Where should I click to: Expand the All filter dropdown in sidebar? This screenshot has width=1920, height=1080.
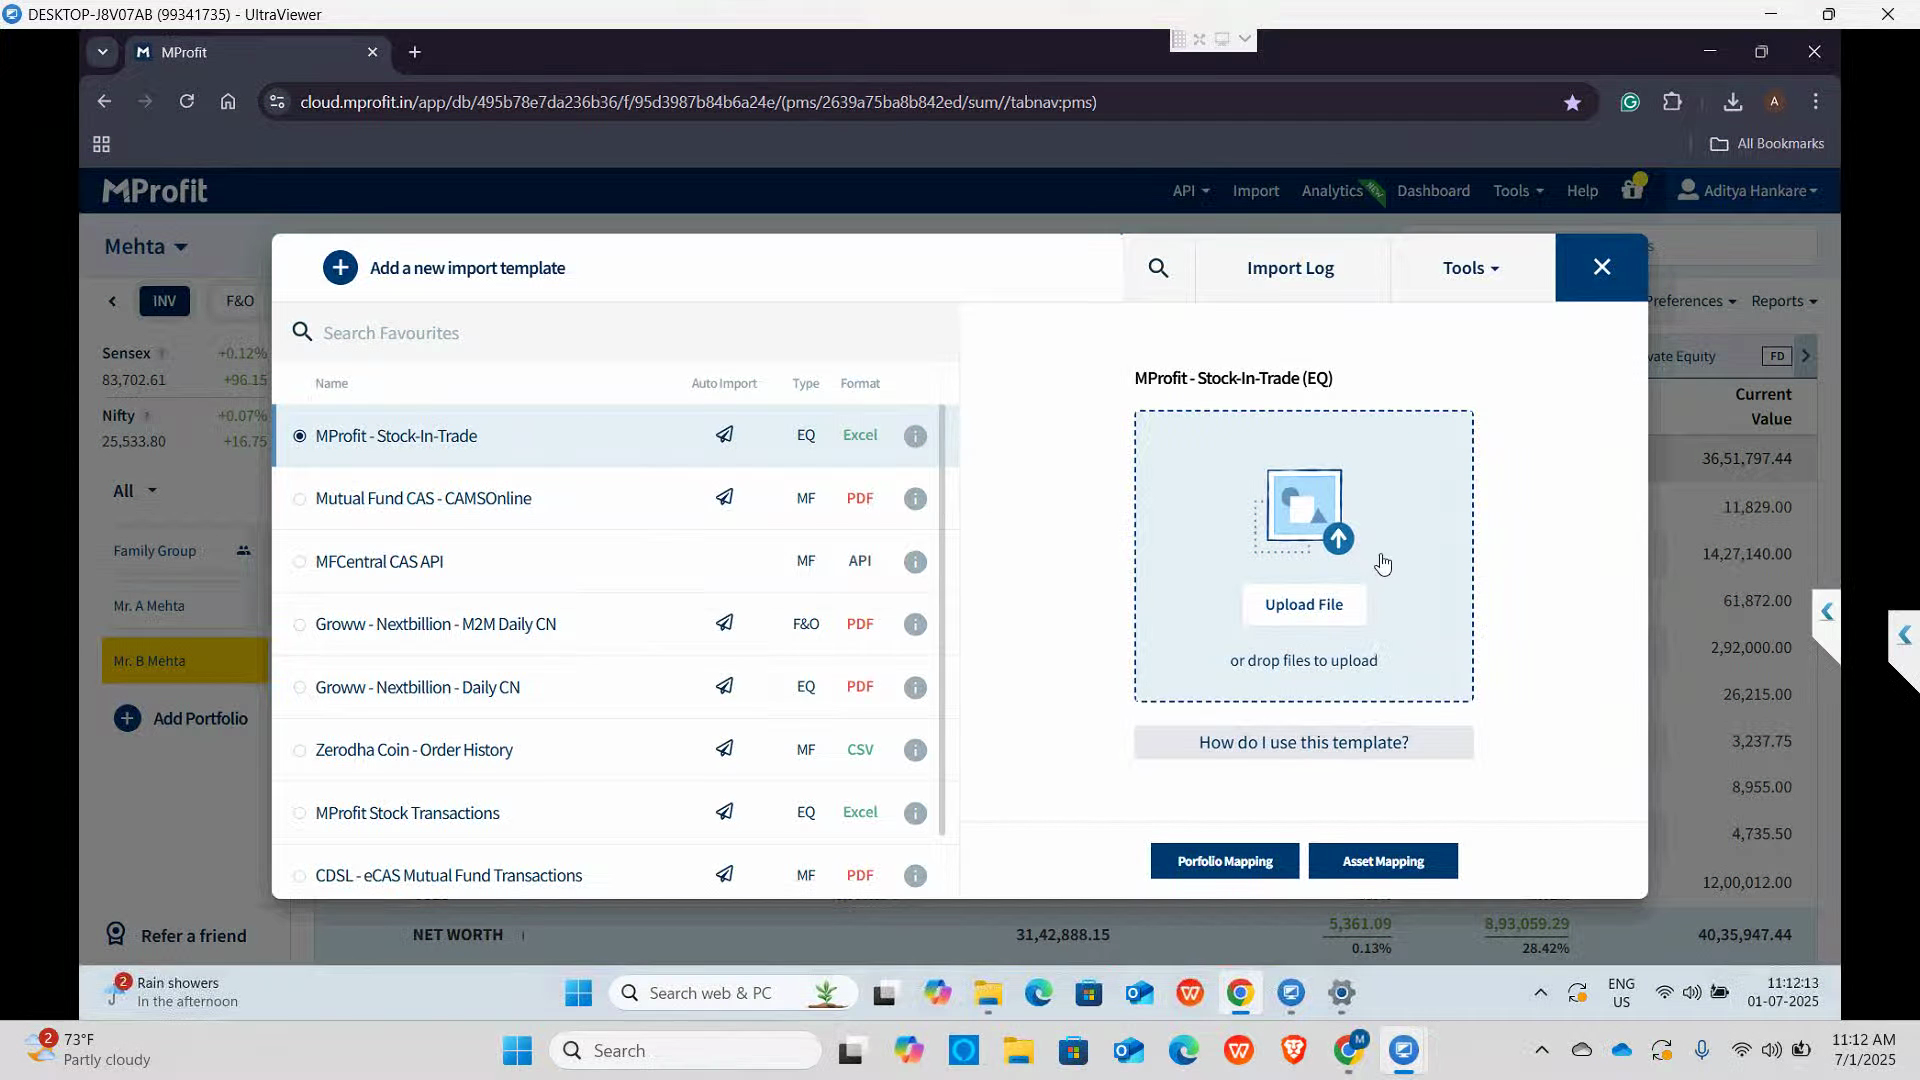pos(135,491)
